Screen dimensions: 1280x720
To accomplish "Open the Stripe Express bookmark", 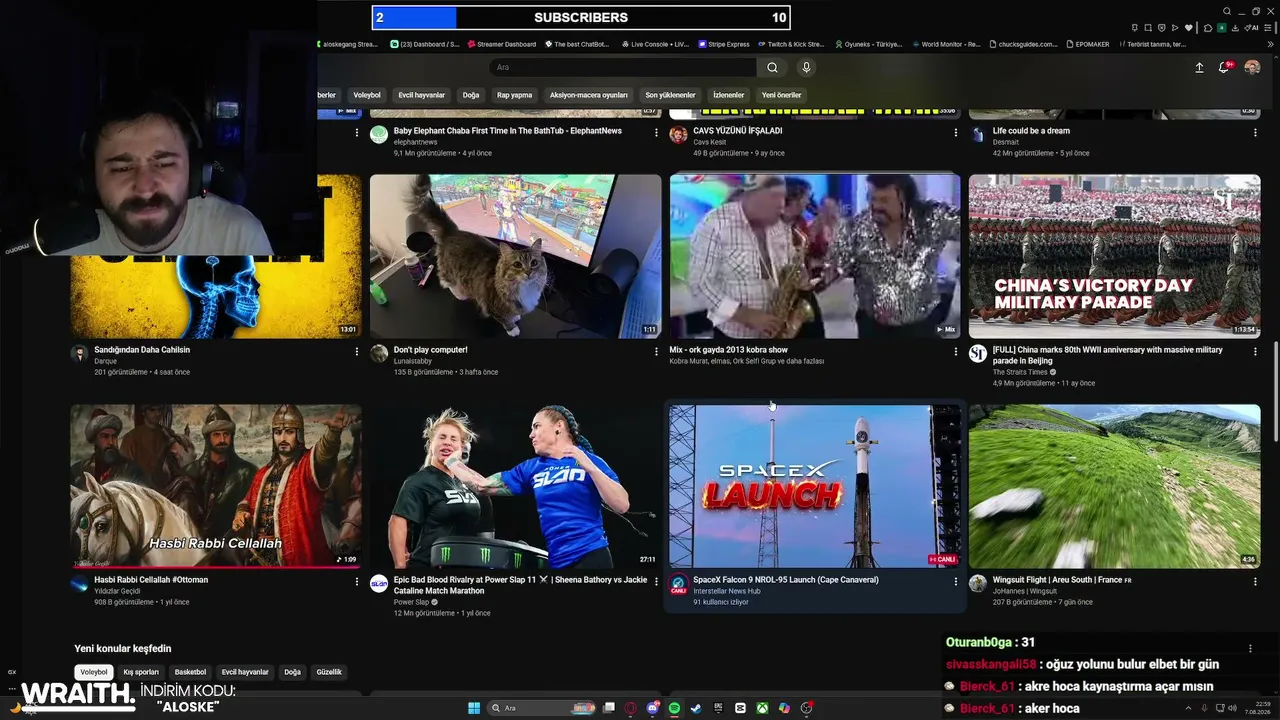I will coord(724,44).
